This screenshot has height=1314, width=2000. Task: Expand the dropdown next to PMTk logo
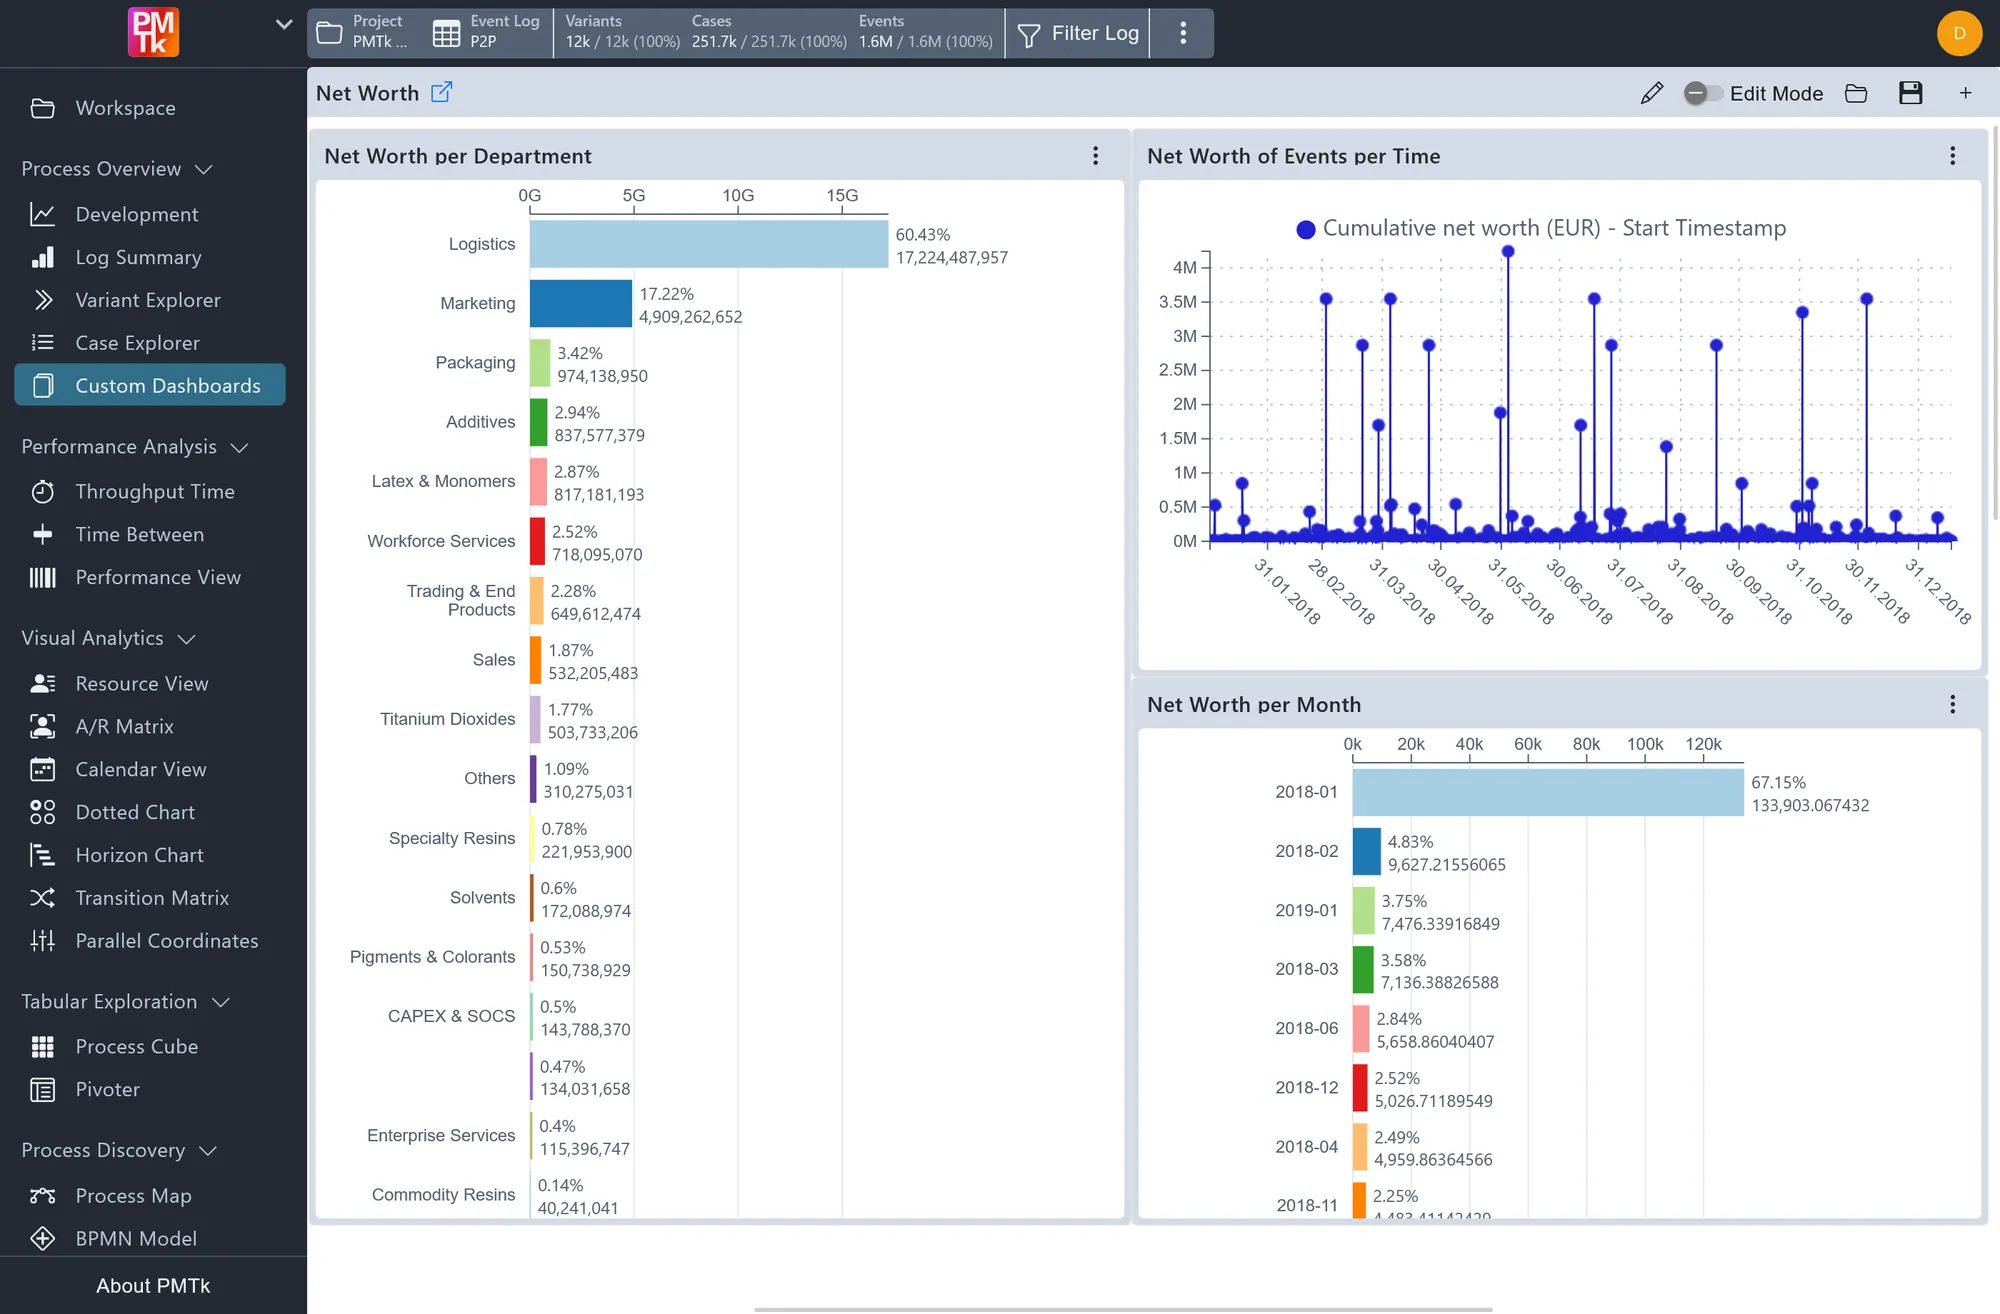coord(284,25)
